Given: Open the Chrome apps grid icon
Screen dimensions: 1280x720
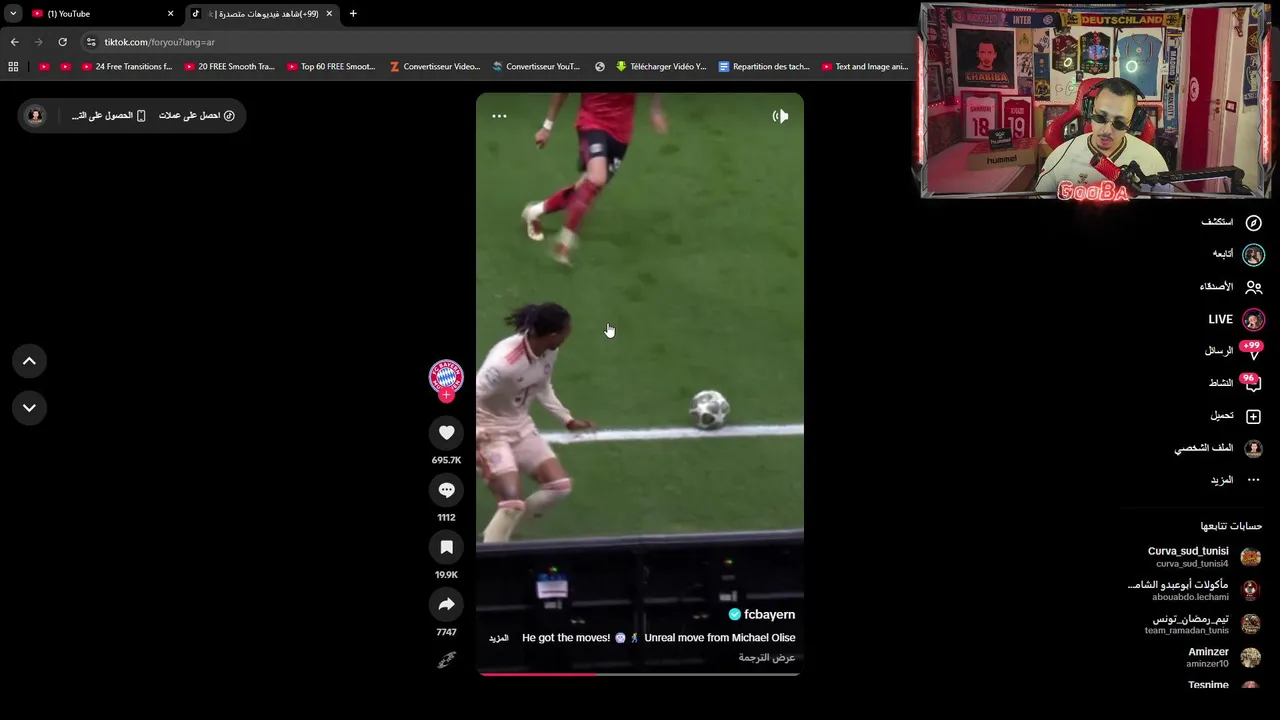Looking at the screenshot, I should [x=13, y=67].
